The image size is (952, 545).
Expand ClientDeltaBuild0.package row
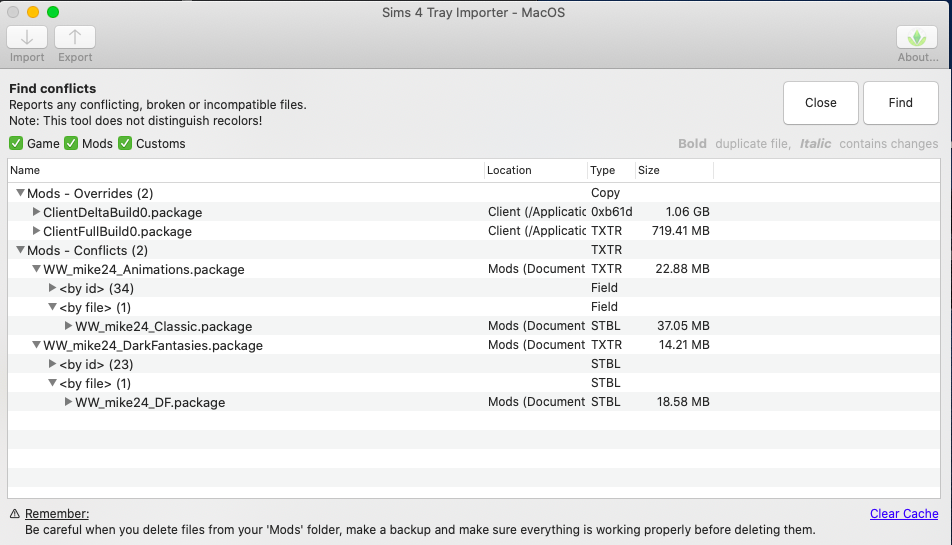pos(36,212)
